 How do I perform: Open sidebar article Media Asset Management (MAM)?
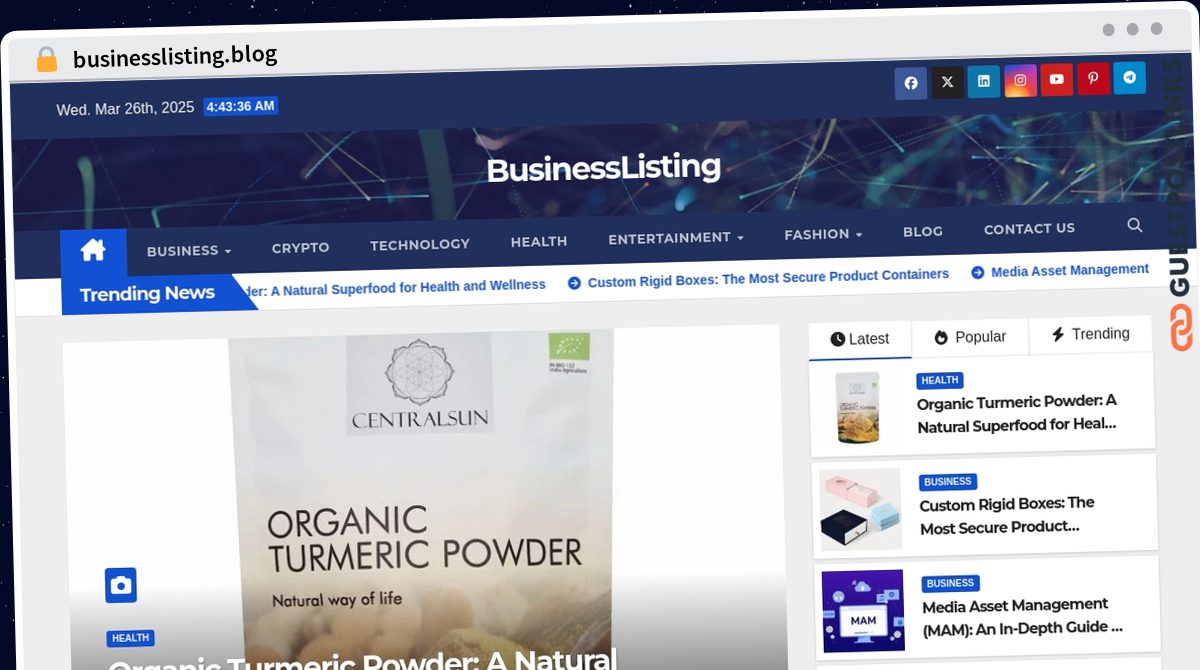point(1022,617)
